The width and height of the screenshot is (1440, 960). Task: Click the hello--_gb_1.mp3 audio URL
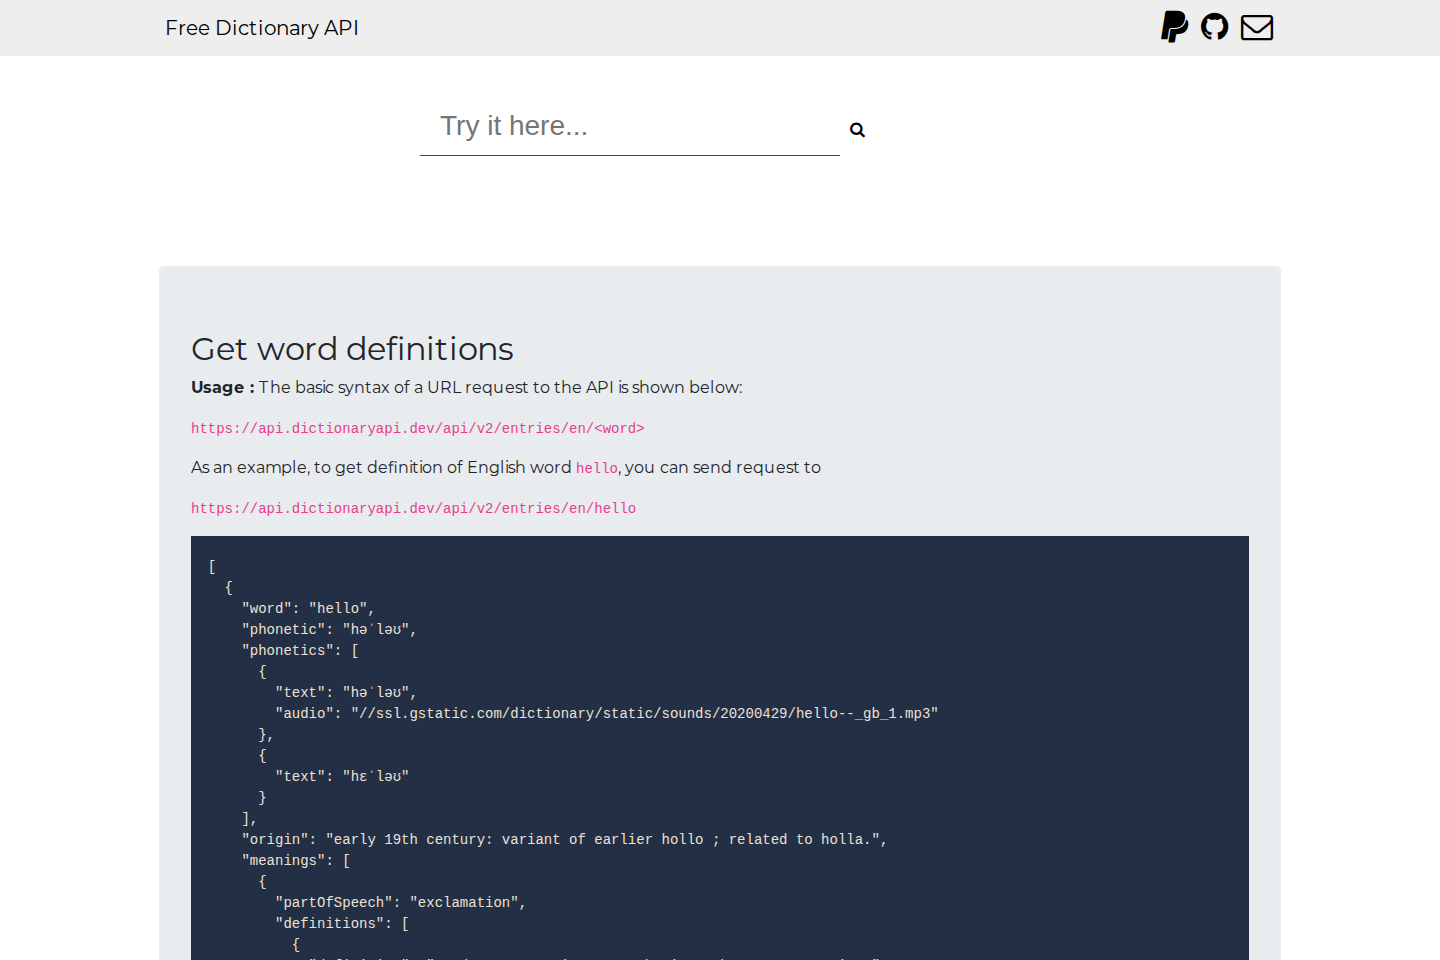(606, 713)
